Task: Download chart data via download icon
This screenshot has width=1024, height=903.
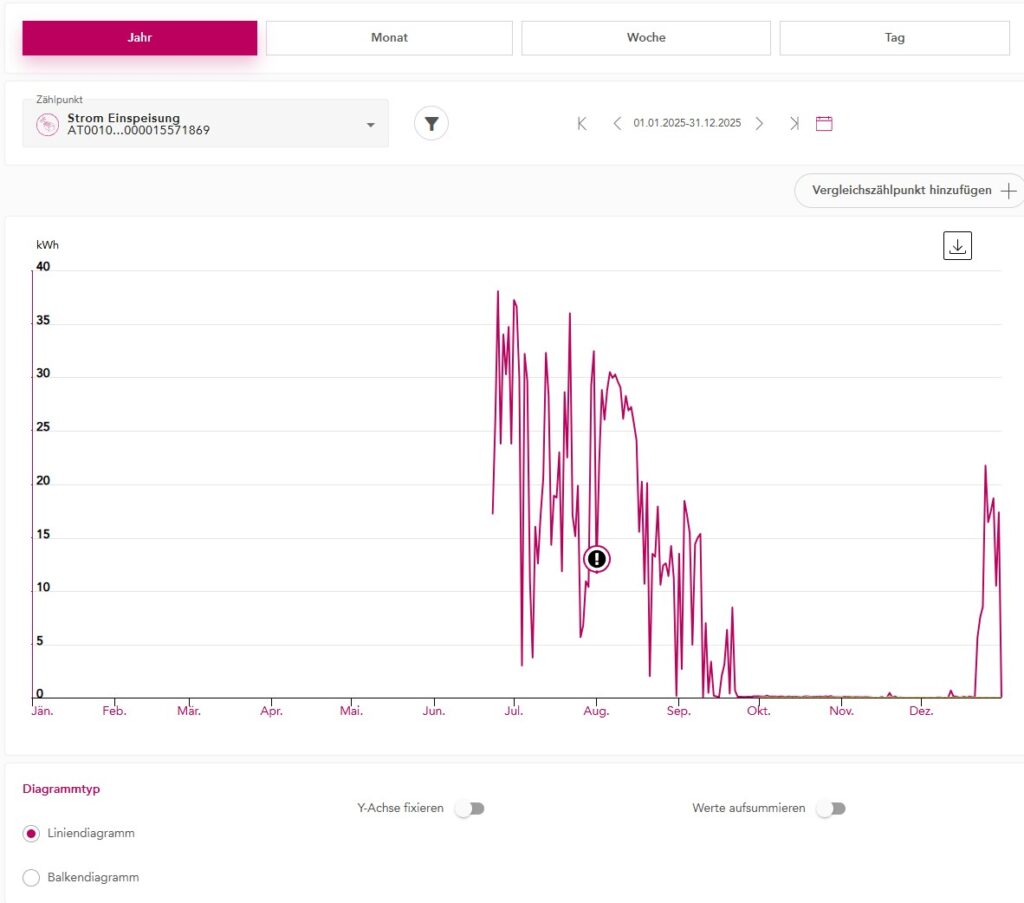Action: pos(957,246)
